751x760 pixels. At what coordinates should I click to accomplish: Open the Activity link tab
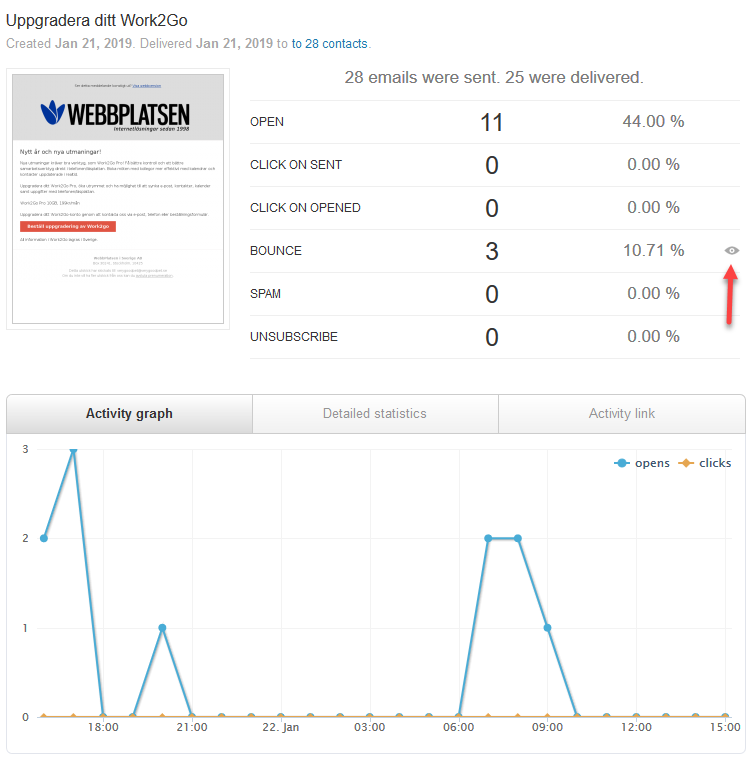(622, 413)
